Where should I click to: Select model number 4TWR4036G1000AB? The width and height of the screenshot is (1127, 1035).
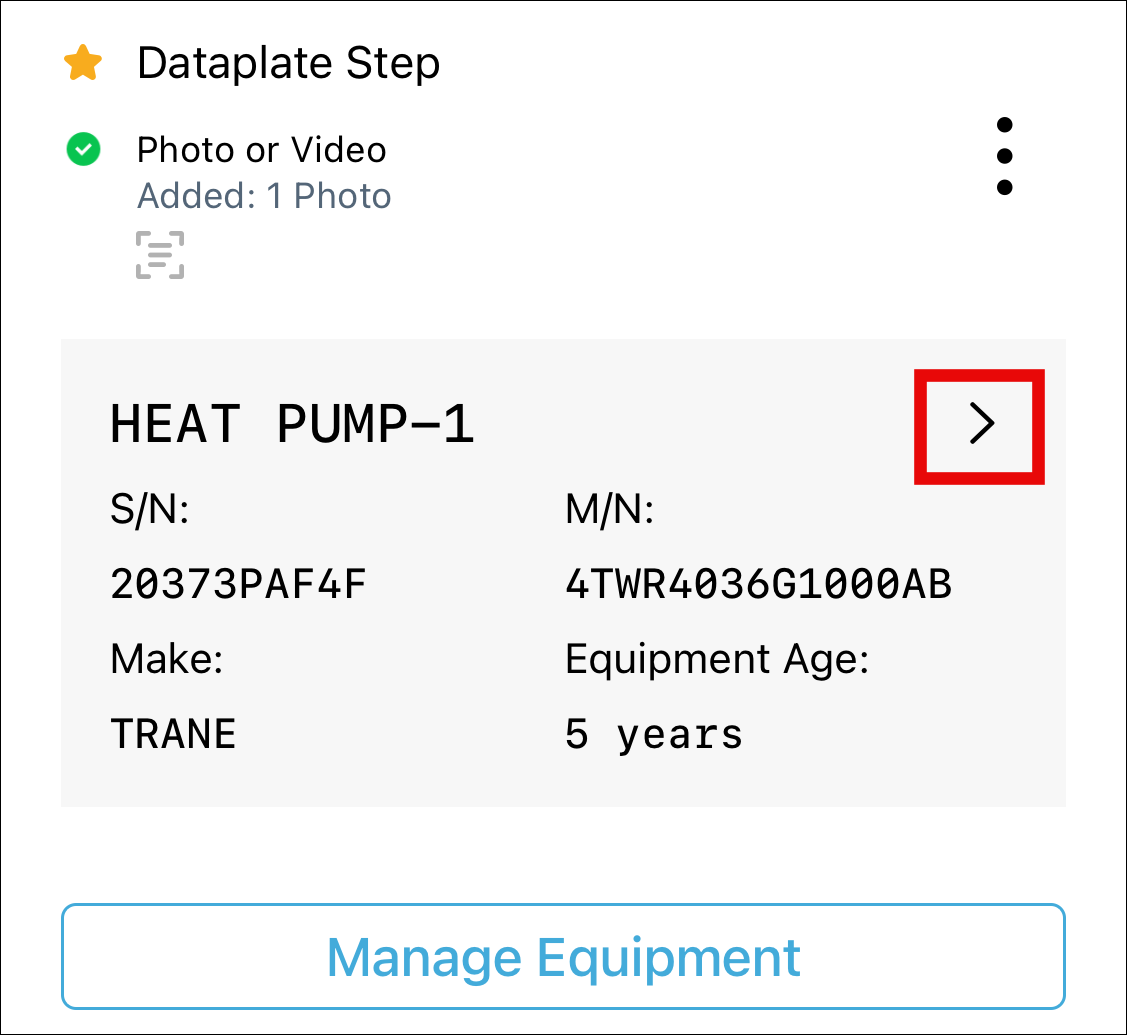tap(758, 584)
